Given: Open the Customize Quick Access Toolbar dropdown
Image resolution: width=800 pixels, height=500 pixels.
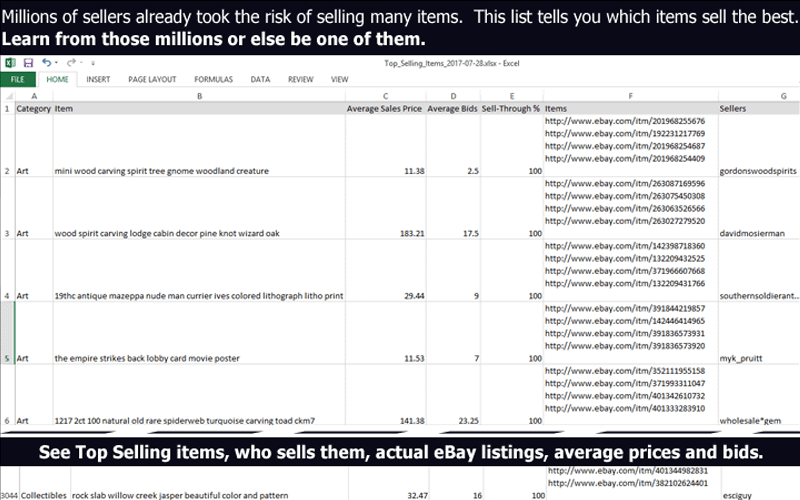Looking at the screenshot, I should 93,63.
